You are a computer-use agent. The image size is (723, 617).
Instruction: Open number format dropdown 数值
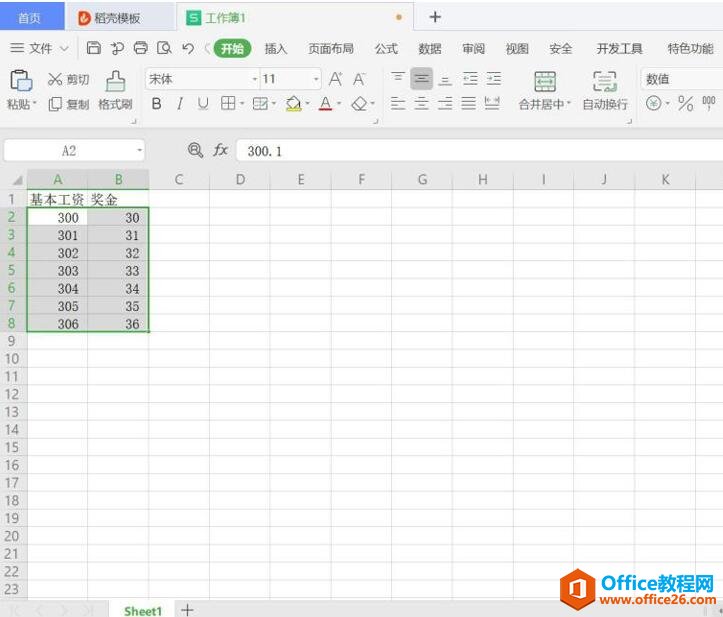click(682, 79)
